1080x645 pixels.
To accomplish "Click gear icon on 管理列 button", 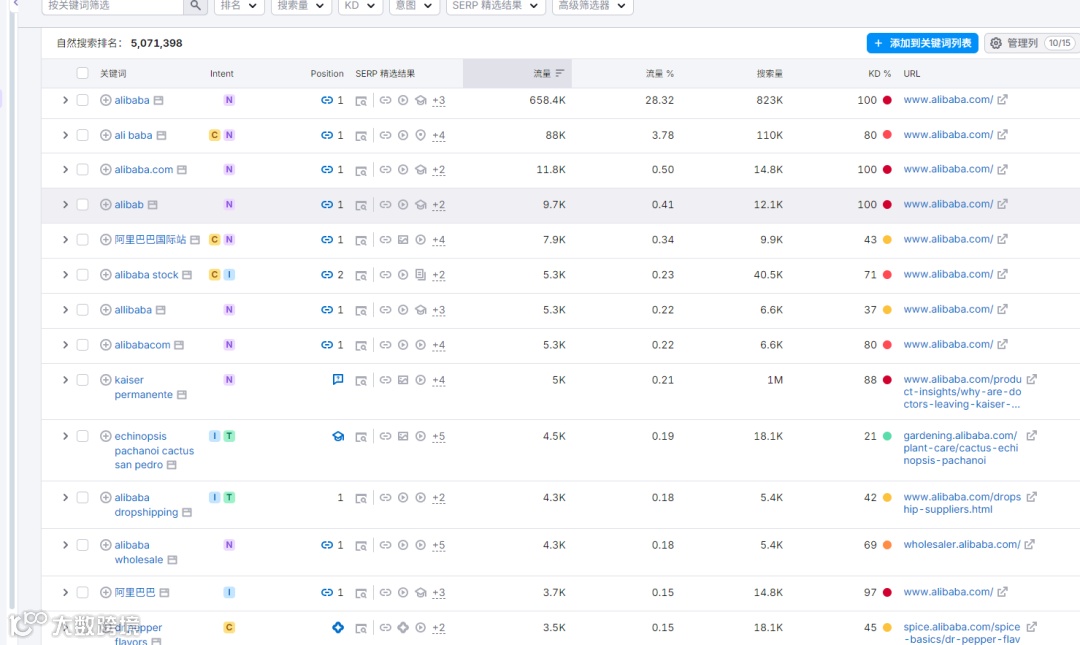I will (x=996, y=43).
